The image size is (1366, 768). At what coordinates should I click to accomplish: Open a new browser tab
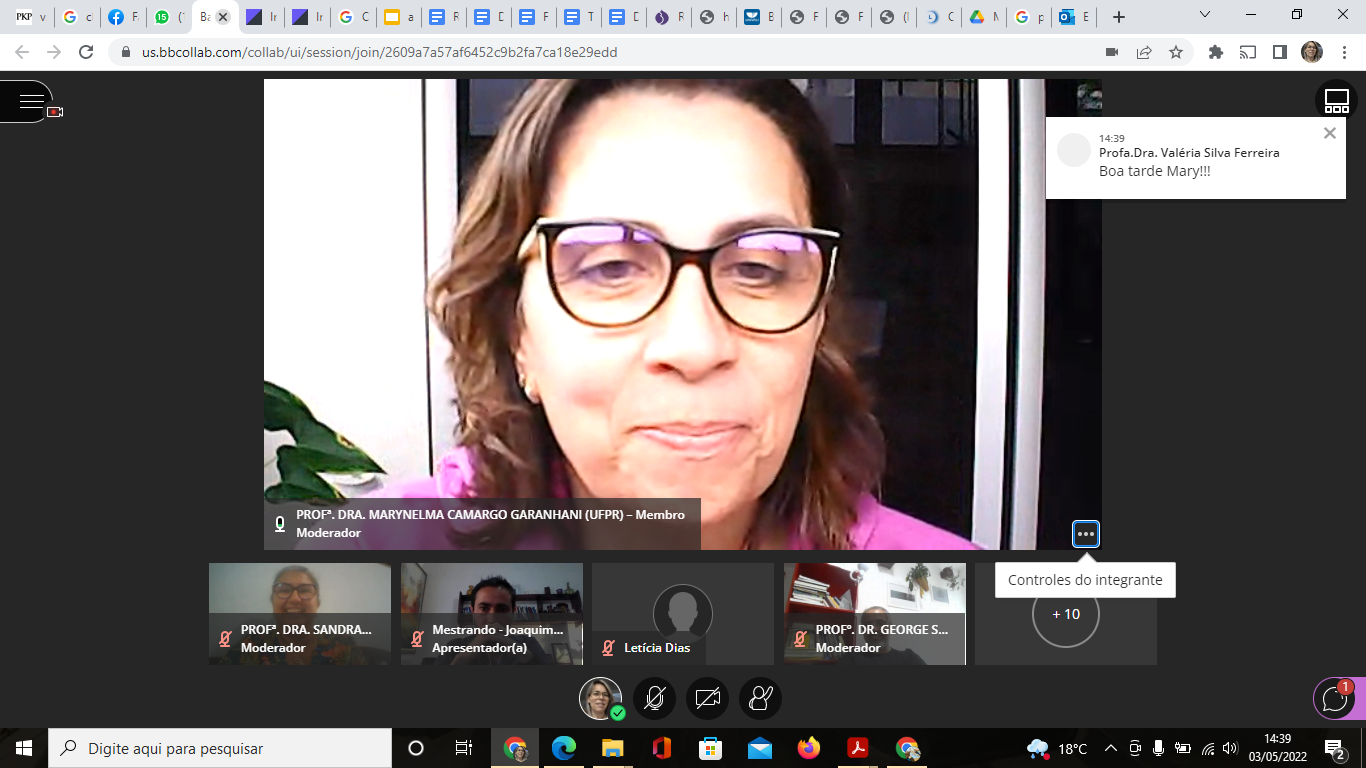[x=1119, y=17]
